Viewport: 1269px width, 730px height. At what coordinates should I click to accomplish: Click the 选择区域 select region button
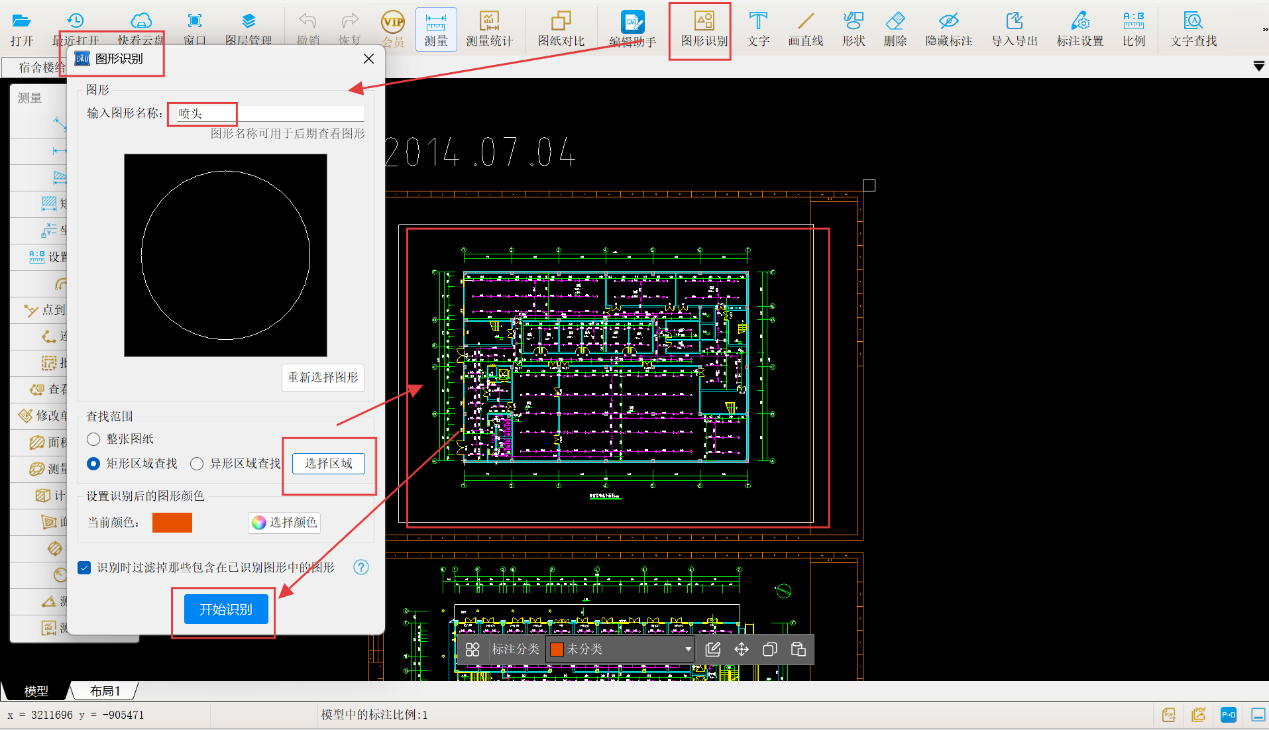pos(328,464)
